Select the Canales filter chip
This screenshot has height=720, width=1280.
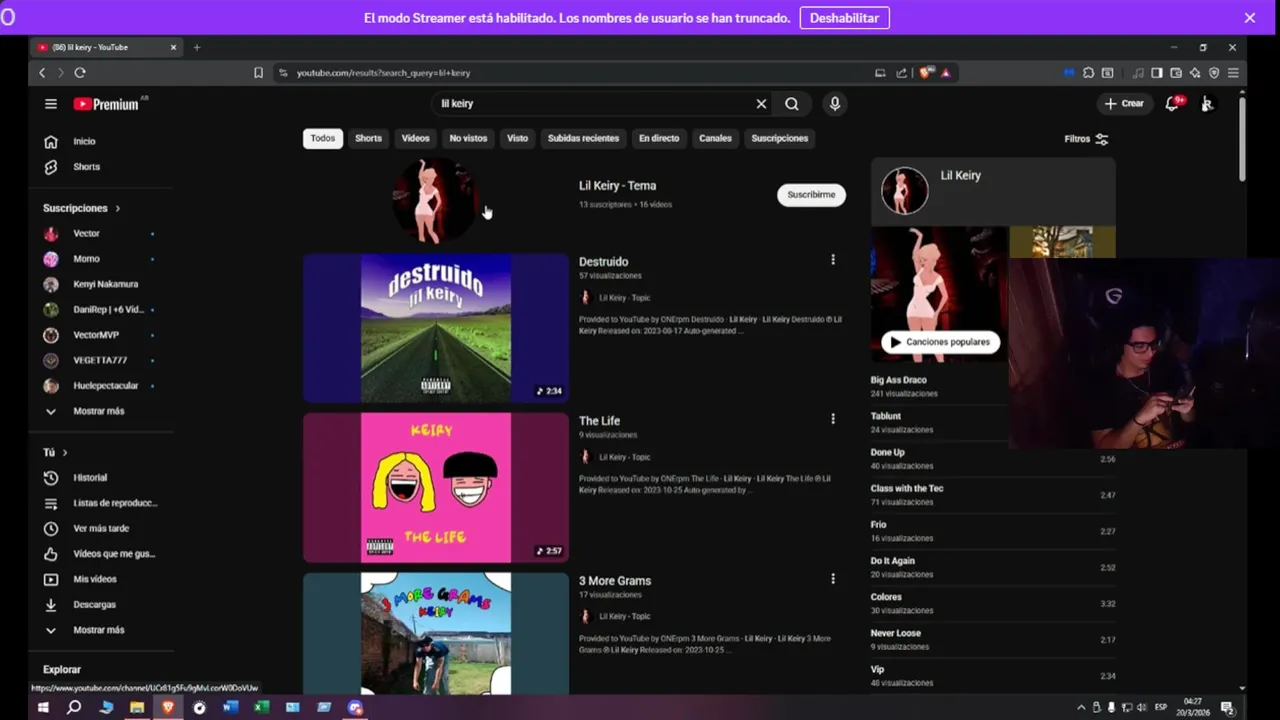pos(715,139)
